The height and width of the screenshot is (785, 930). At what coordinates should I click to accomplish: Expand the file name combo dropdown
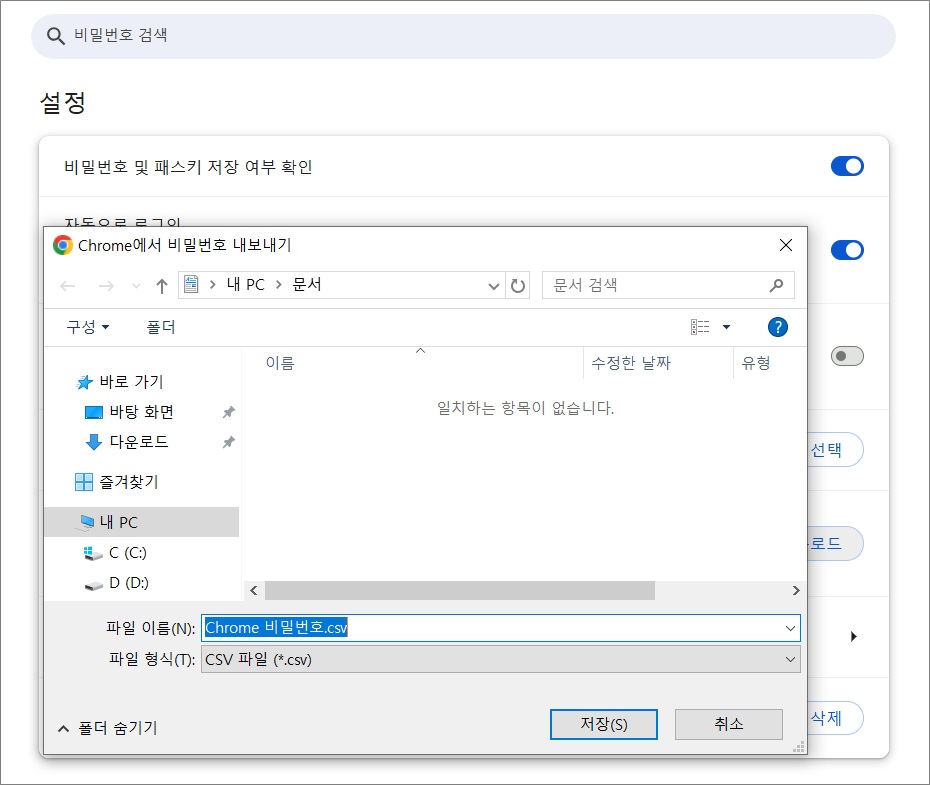tap(790, 628)
